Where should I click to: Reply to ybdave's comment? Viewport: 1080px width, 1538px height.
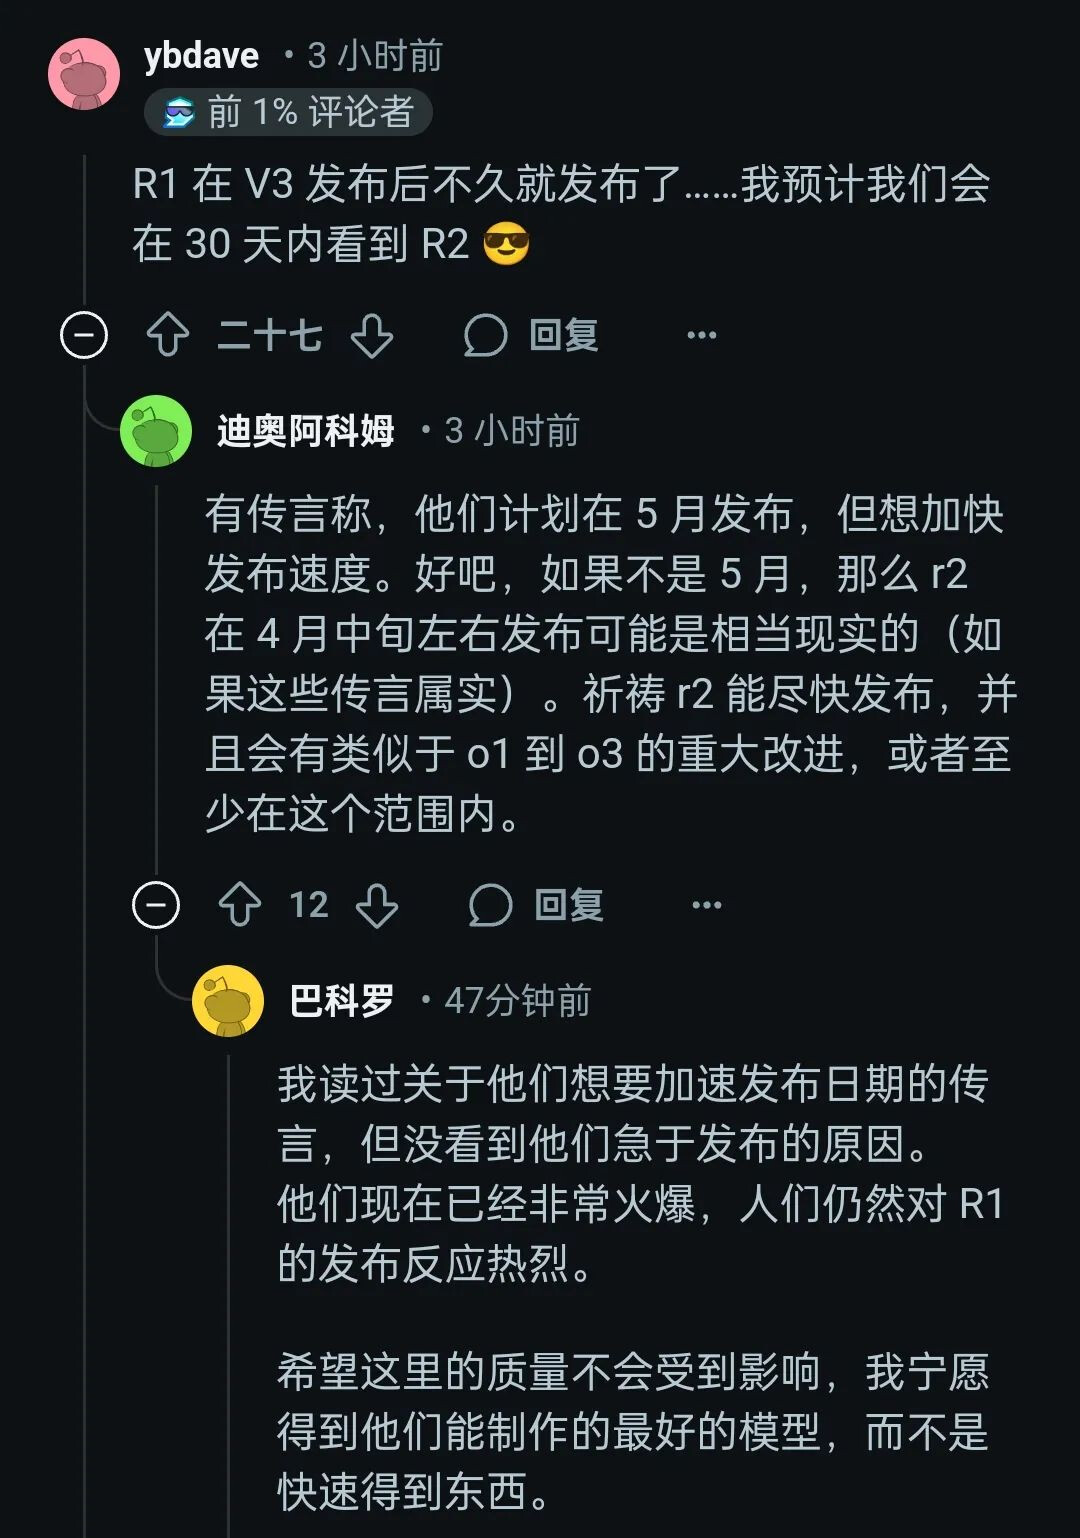(531, 336)
